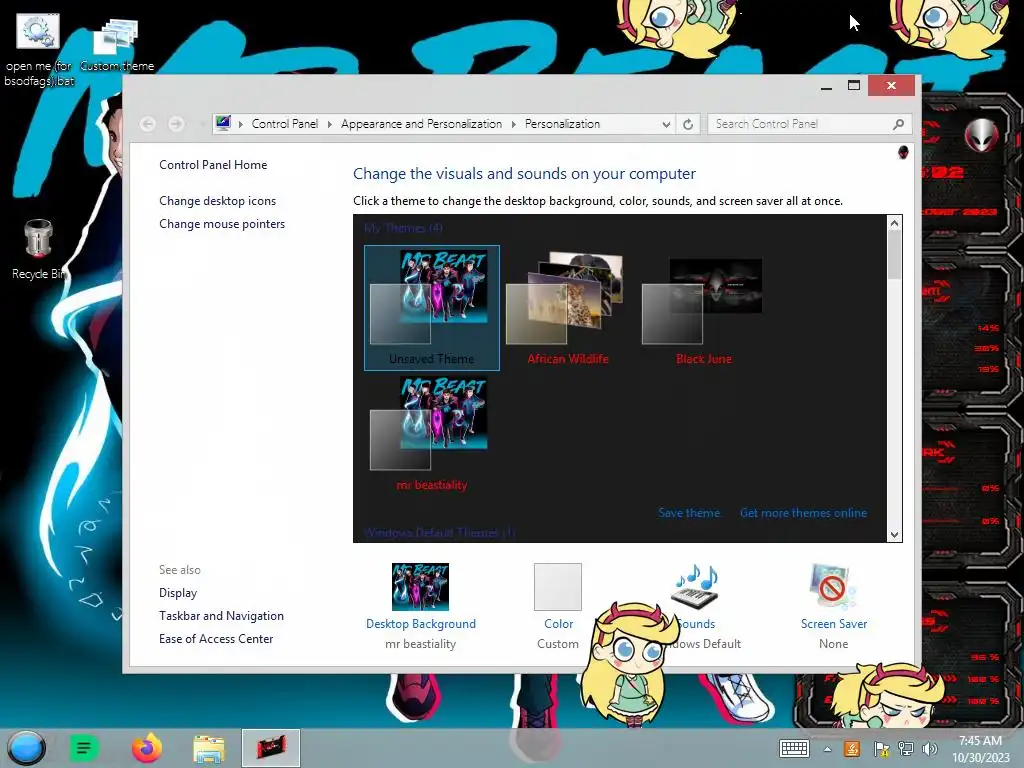The height and width of the screenshot is (768, 1024).
Task: Click the Alienware head gadget icon
Action: (x=982, y=136)
